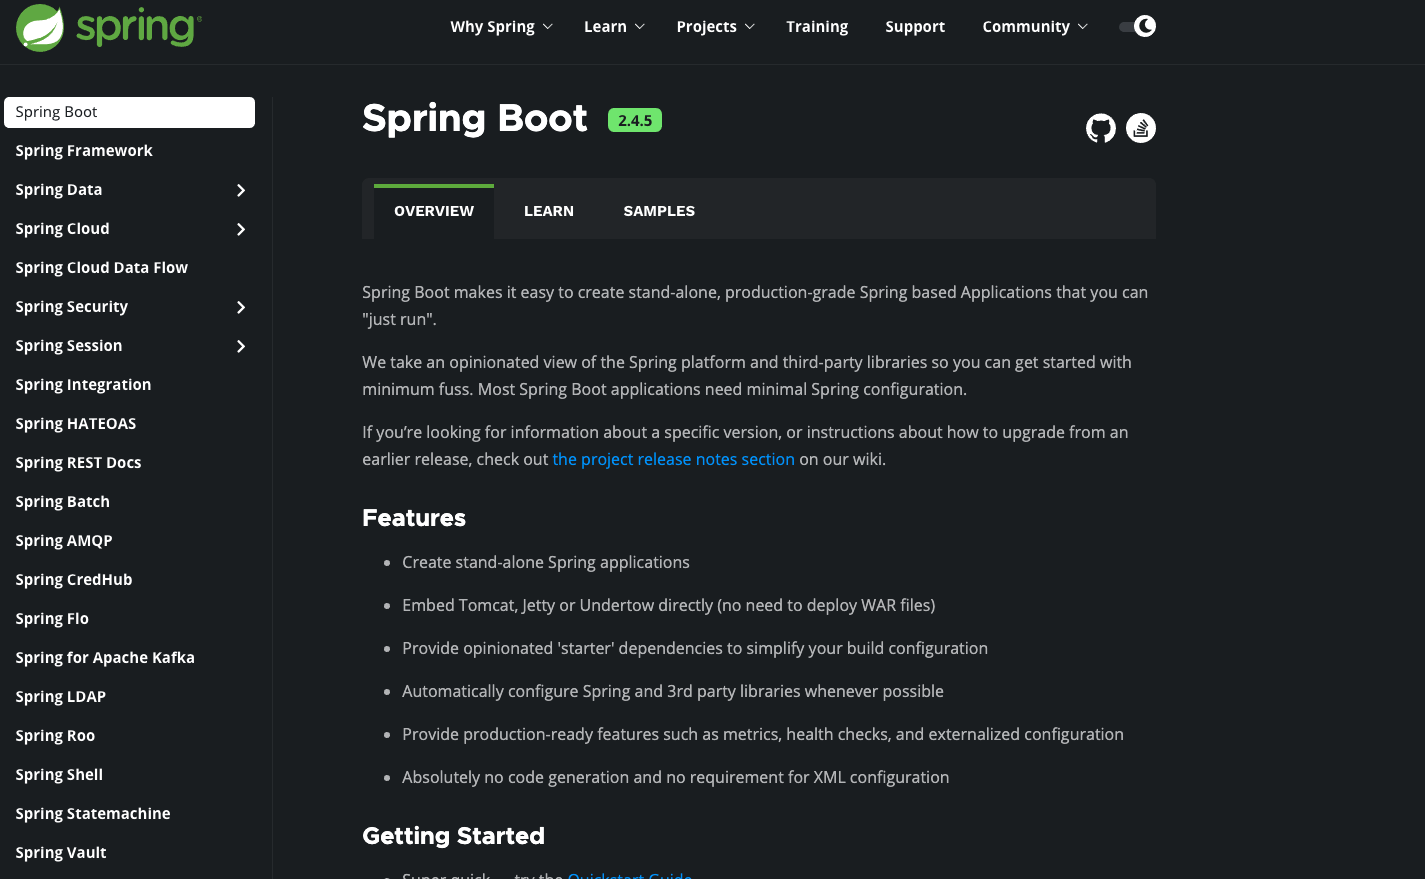Expand the Spring Data submenu chevron
The width and height of the screenshot is (1425, 879).
tap(241, 190)
